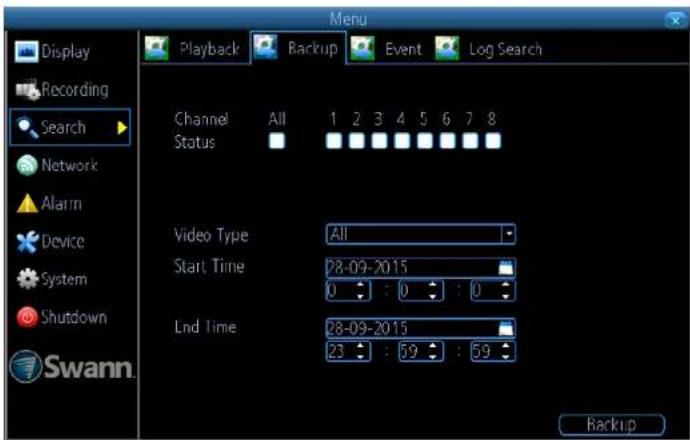The height and width of the screenshot is (440, 690).
Task: Click the red Shutdown power icon
Action: click(27, 317)
